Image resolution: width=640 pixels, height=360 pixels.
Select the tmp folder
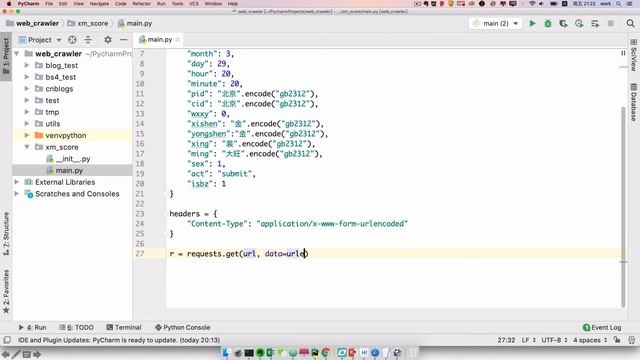click(52, 112)
